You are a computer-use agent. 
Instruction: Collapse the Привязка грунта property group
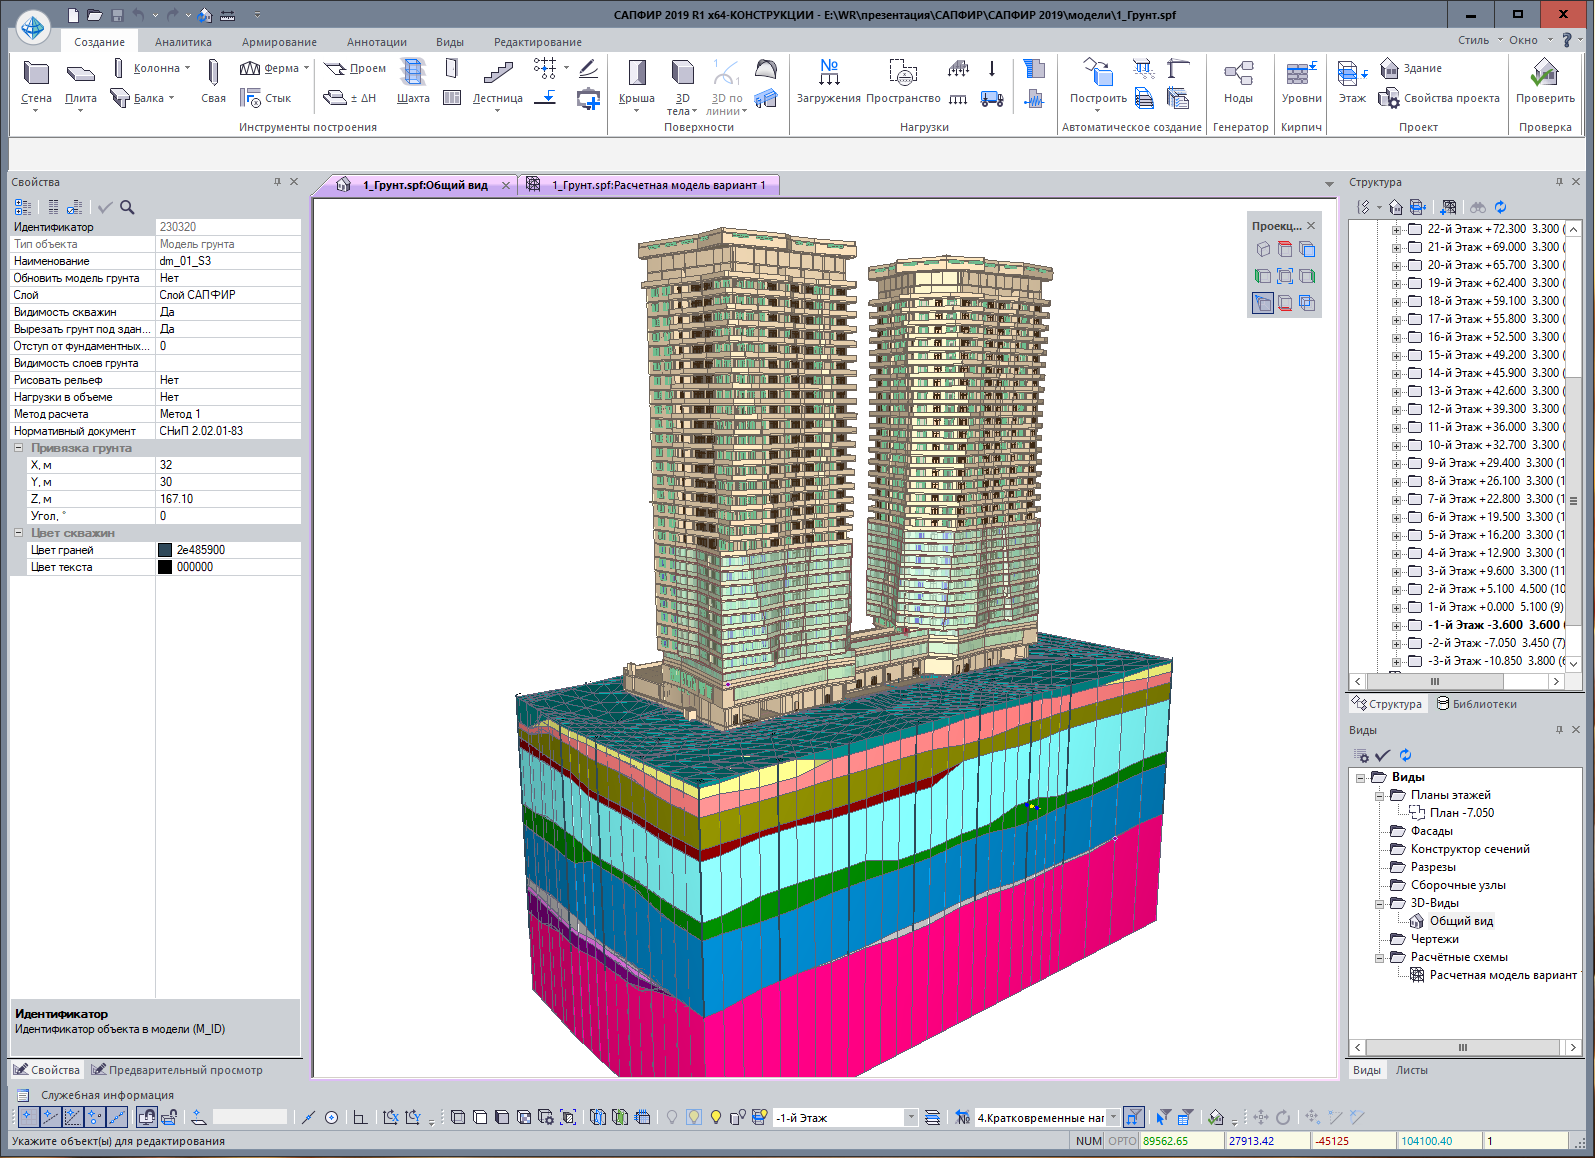pos(19,448)
